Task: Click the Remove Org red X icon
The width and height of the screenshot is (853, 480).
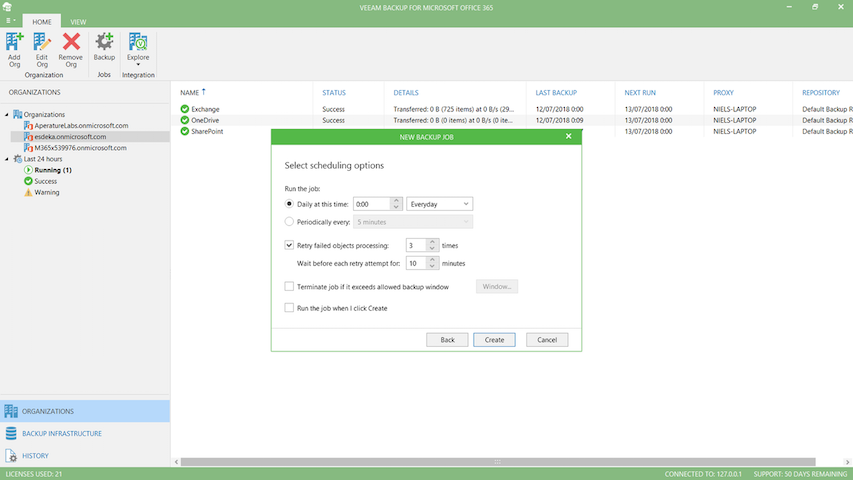Action: (71, 42)
